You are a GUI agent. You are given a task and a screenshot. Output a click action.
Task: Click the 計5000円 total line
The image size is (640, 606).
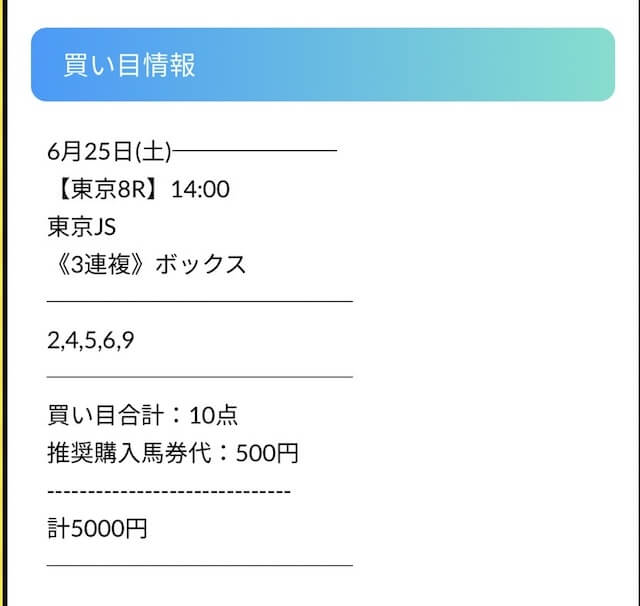(97, 528)
